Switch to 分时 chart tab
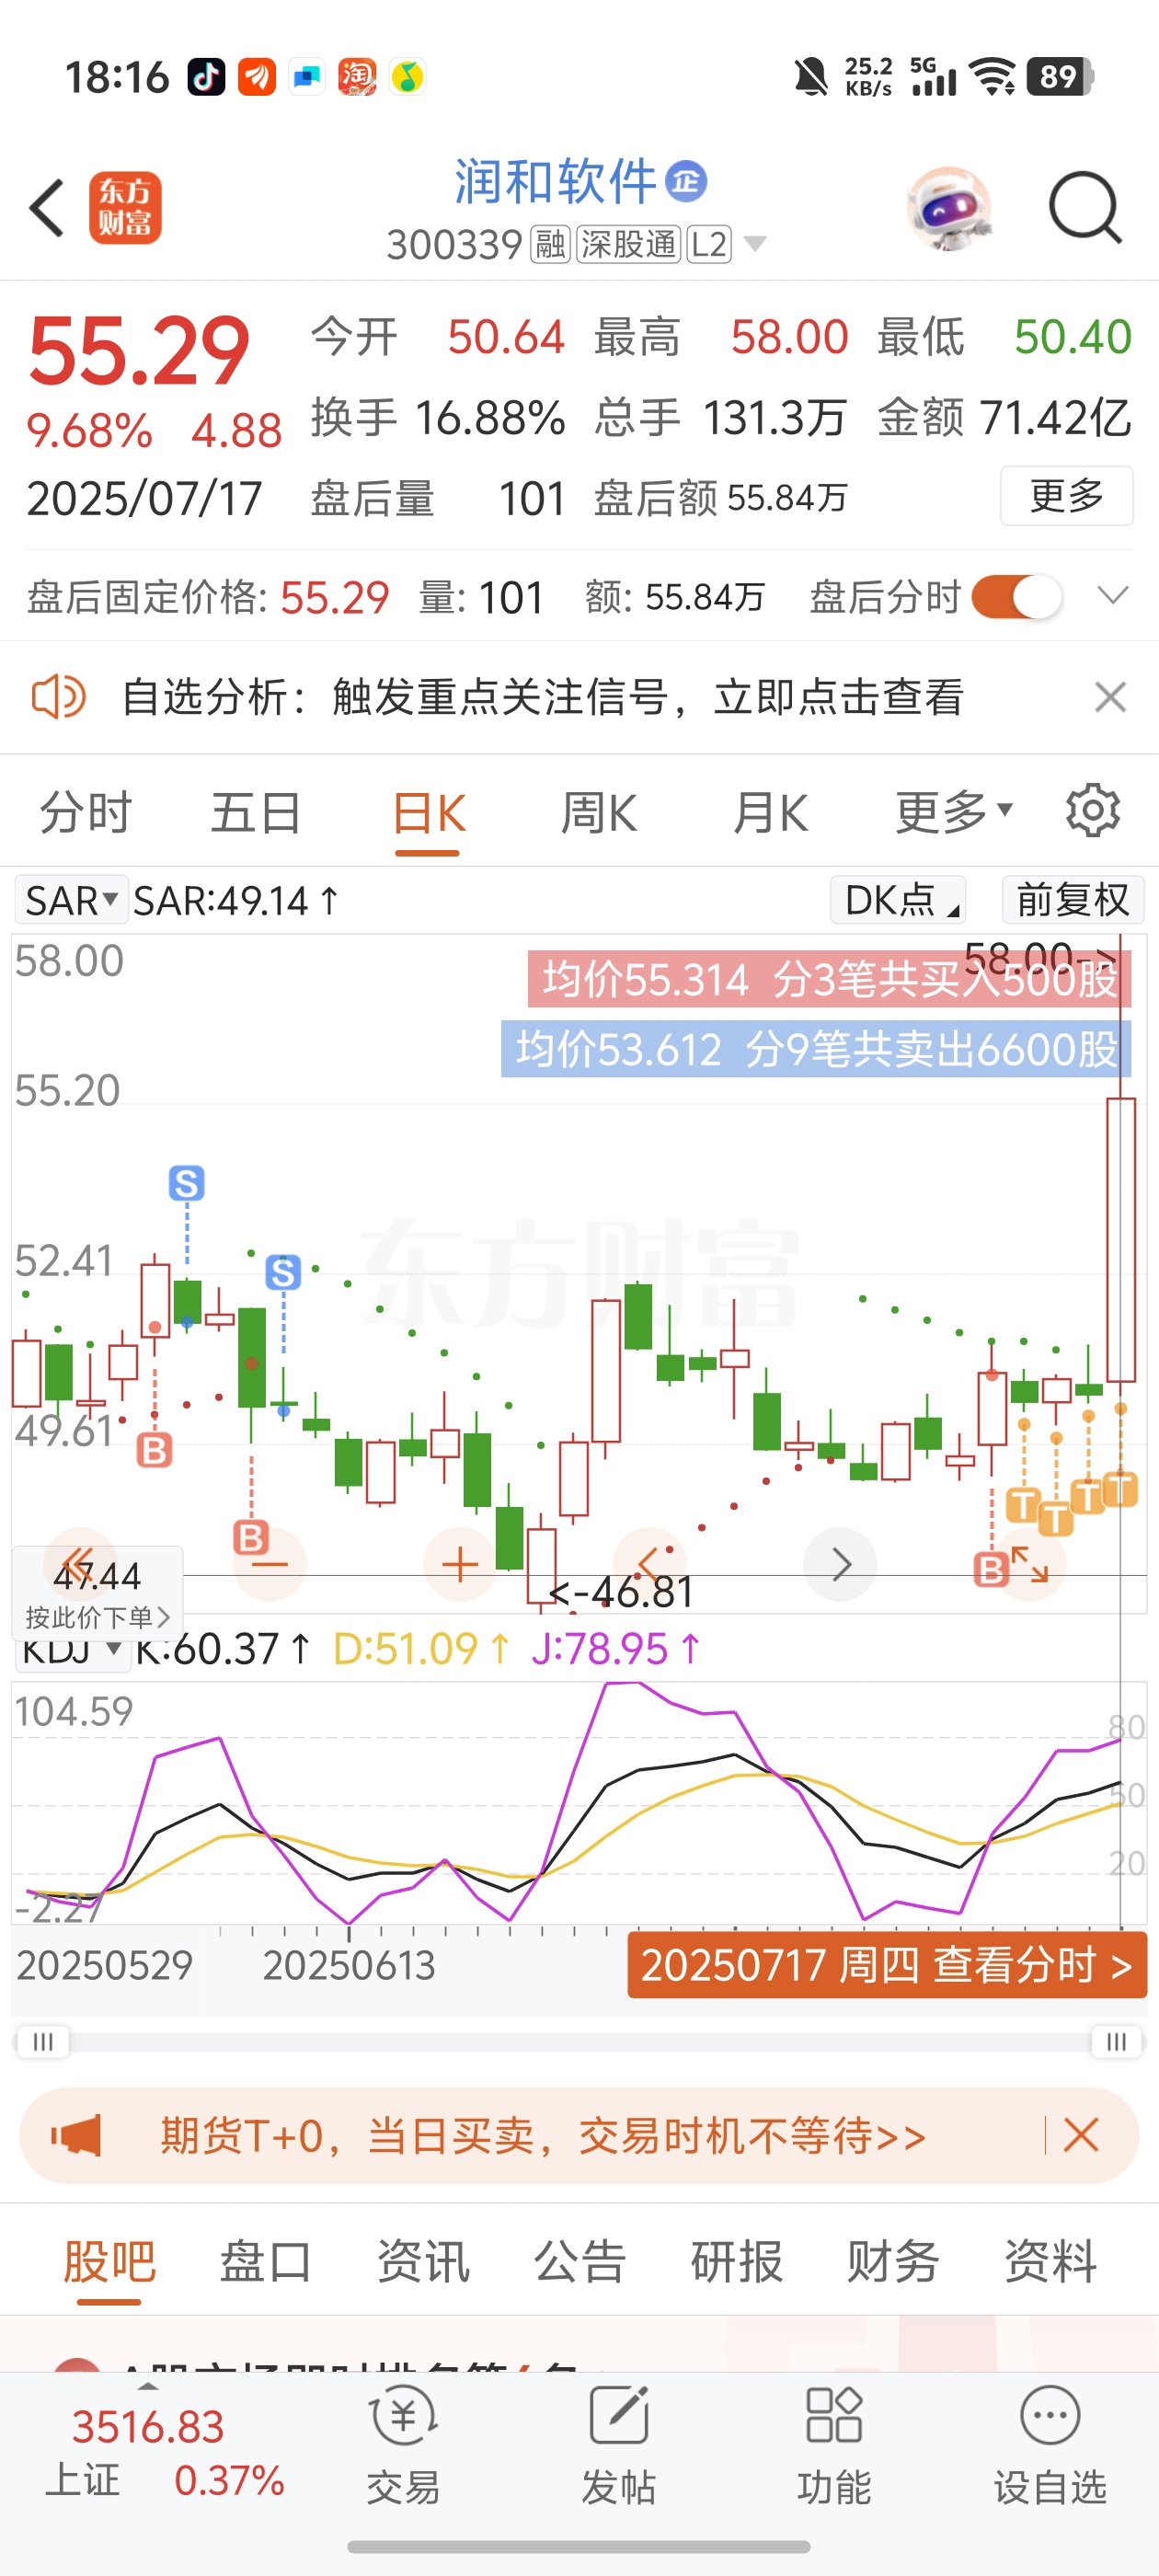 coord(85,811)
